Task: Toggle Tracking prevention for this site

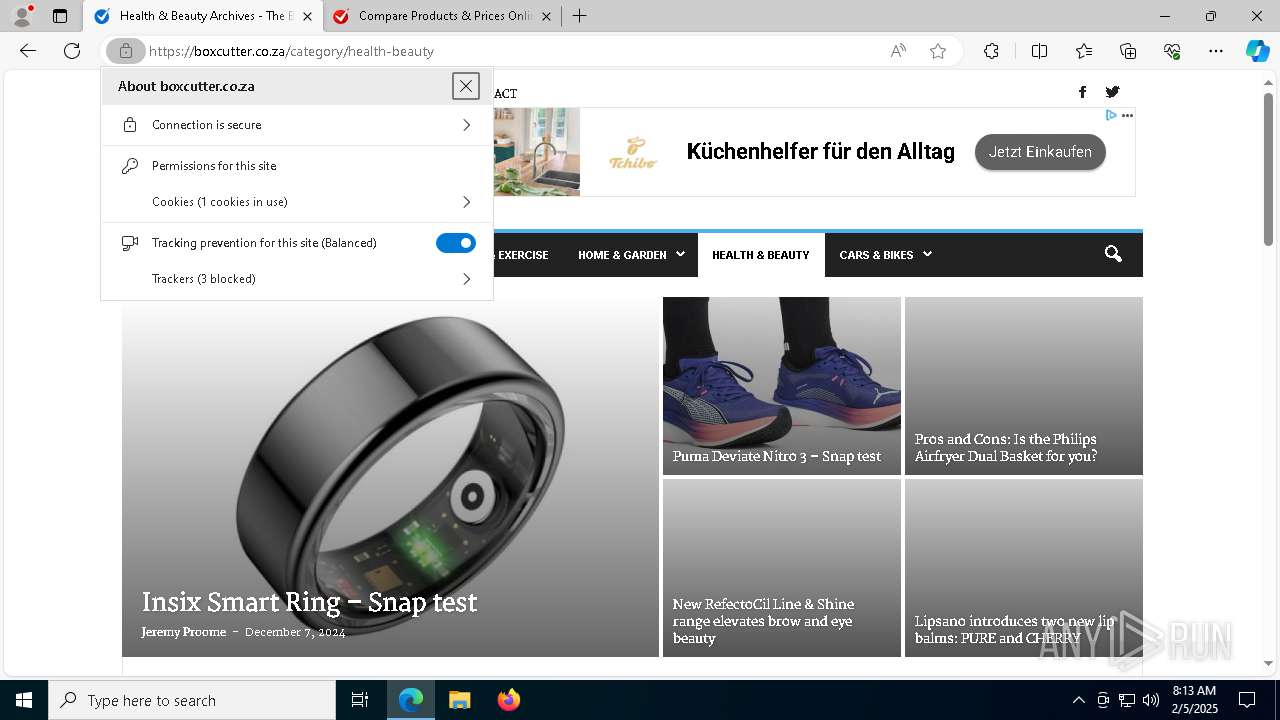Action: click(456, 243)
